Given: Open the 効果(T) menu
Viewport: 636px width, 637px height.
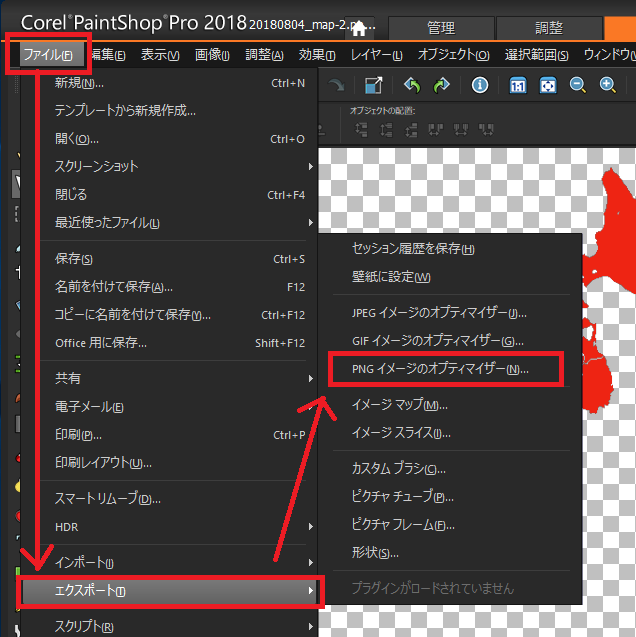Looking at the screenshot, I should pyautogui.click(x=317, y=55).
